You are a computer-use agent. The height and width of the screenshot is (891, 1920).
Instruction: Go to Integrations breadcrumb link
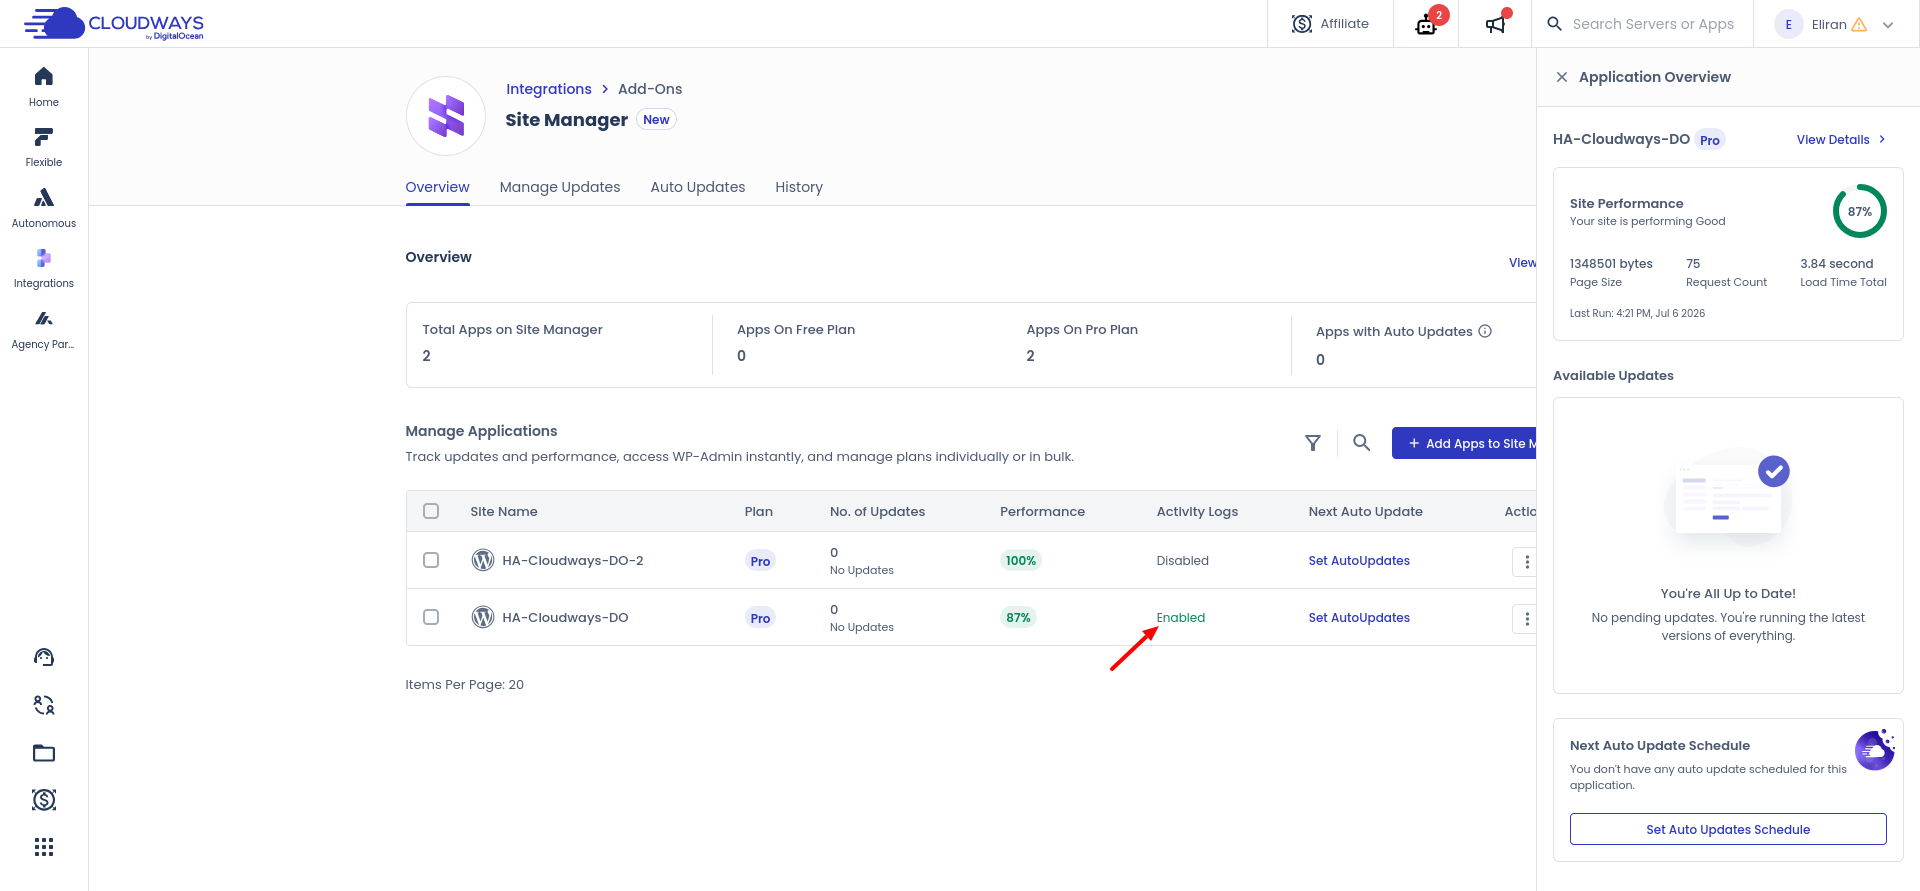pyautogui.click(x=549, y=89)
